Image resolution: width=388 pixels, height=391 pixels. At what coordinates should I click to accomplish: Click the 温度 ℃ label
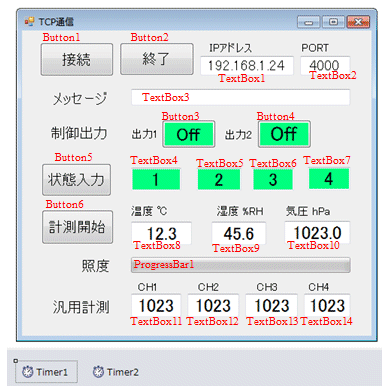[x=149, y=211]
